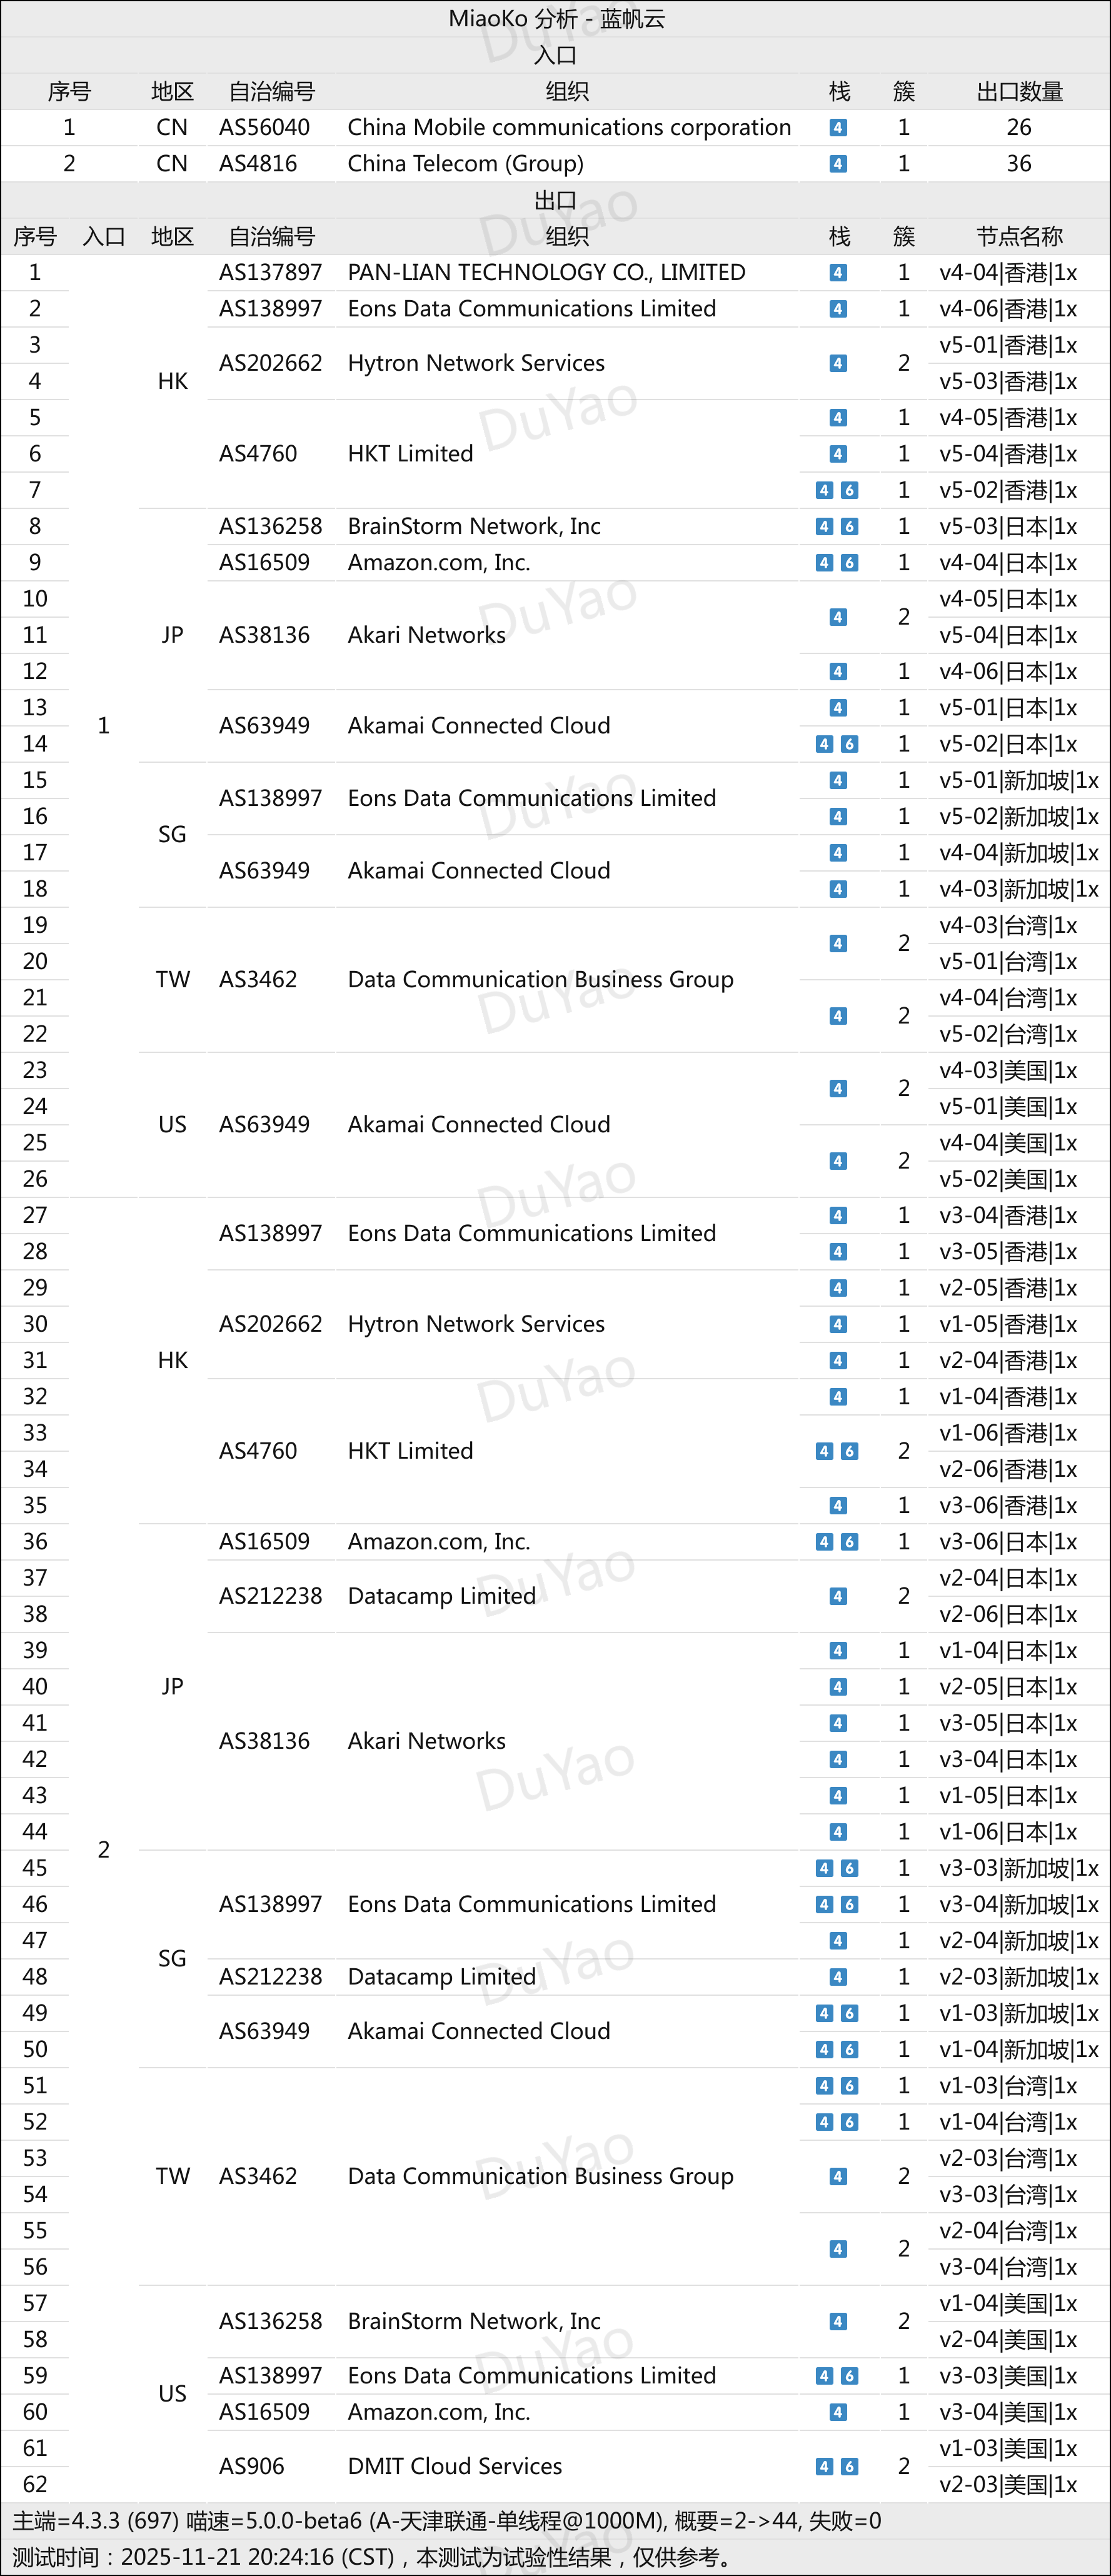Click the 出口数量 column header
The width and height of the screenshot is (1111, 2576).
click(1019, 92)
